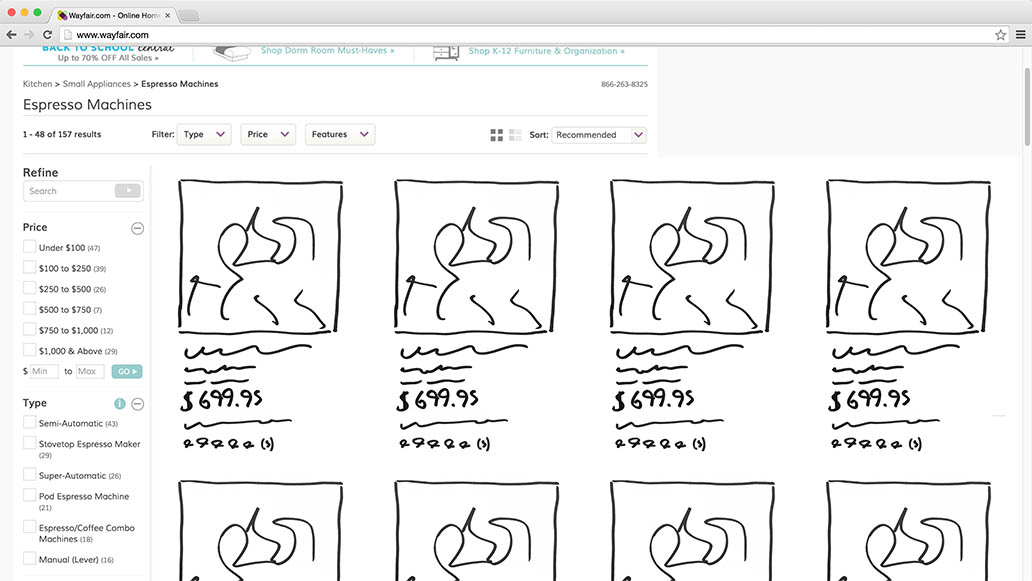
Task: Reload the Wayfair page
Action: coord(47,34)
